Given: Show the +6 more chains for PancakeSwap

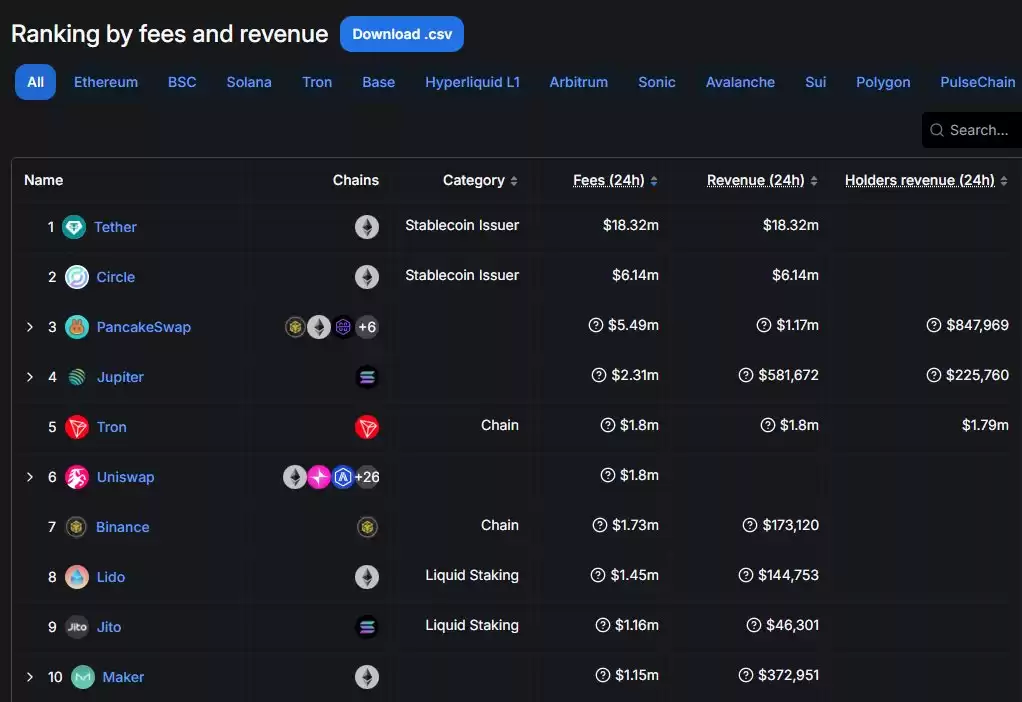Looking at the screenshot, I should 367,327.
